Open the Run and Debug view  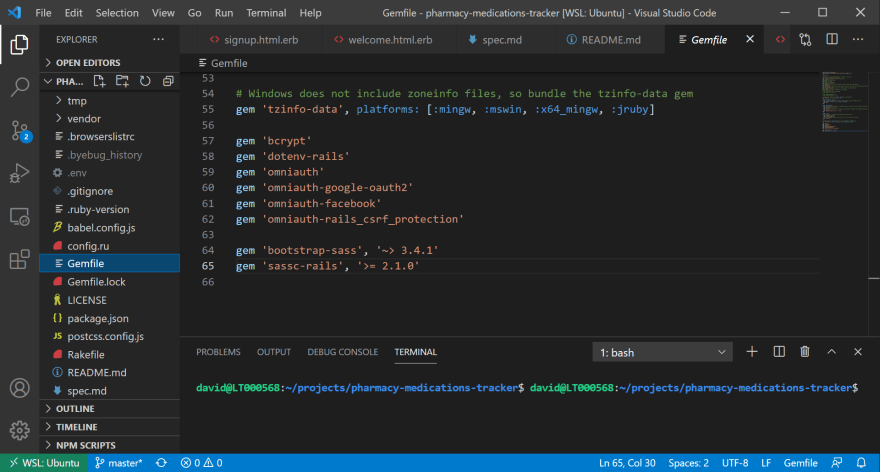(20, 173)
